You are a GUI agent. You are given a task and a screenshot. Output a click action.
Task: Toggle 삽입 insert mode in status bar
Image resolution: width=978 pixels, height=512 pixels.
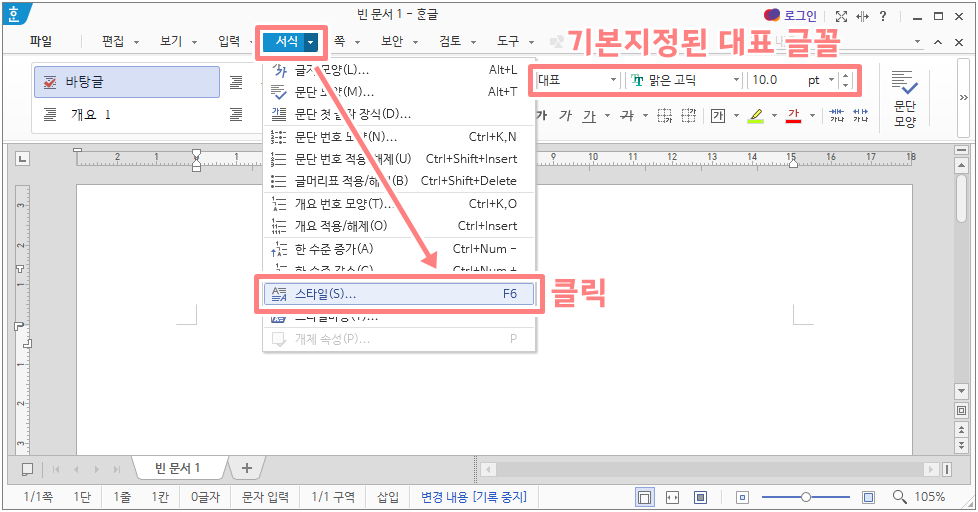click(387, 497)
